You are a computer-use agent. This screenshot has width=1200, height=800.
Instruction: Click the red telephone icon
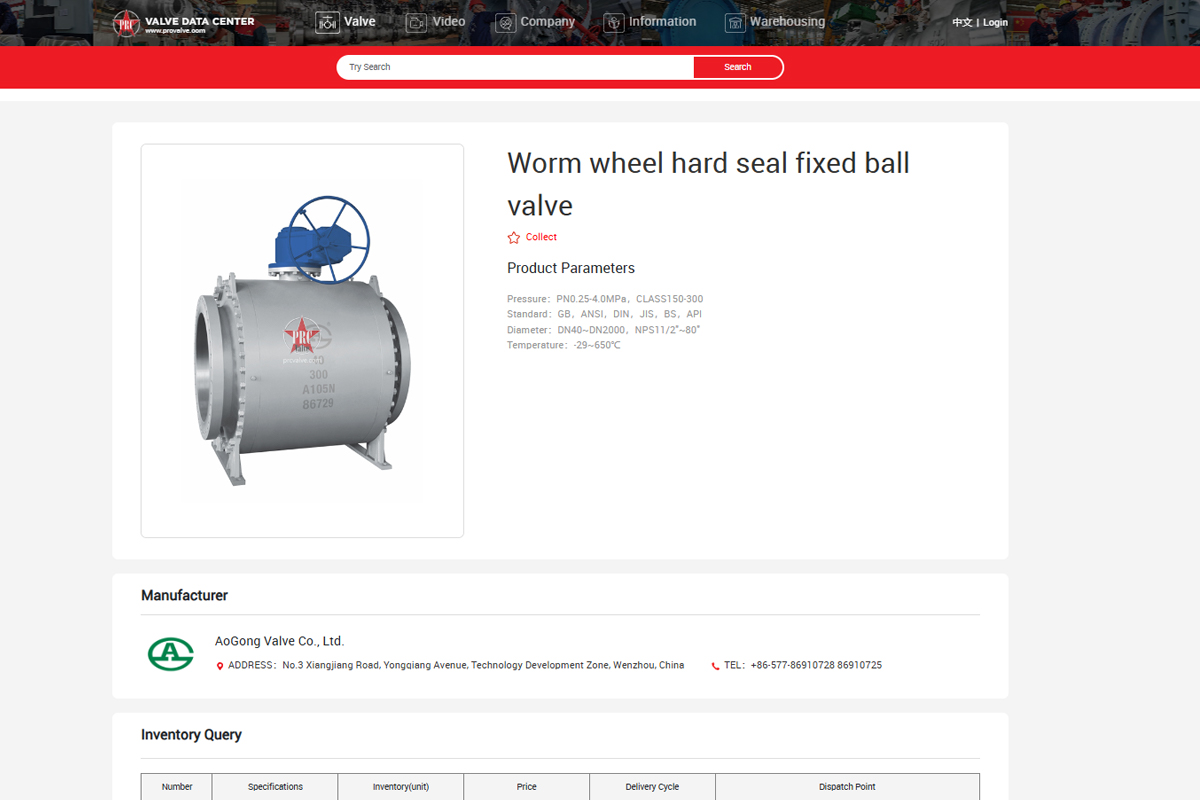click(715, 666)
